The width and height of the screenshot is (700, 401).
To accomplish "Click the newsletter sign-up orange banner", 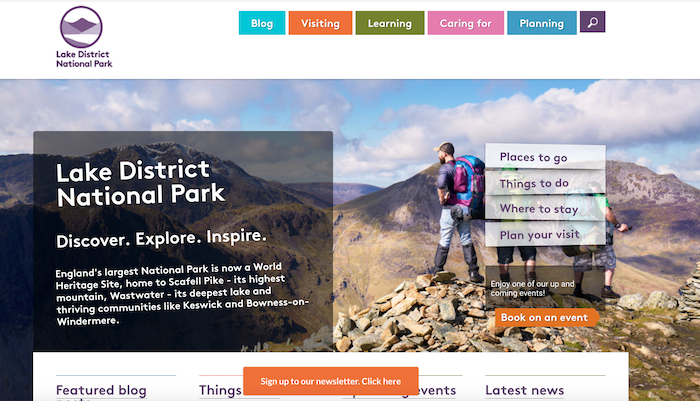I will (331, 381).
